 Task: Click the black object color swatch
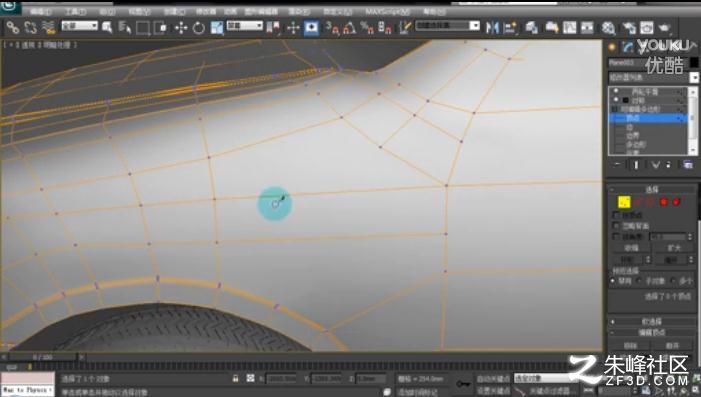pyautogui.click(x=694, y=63)
